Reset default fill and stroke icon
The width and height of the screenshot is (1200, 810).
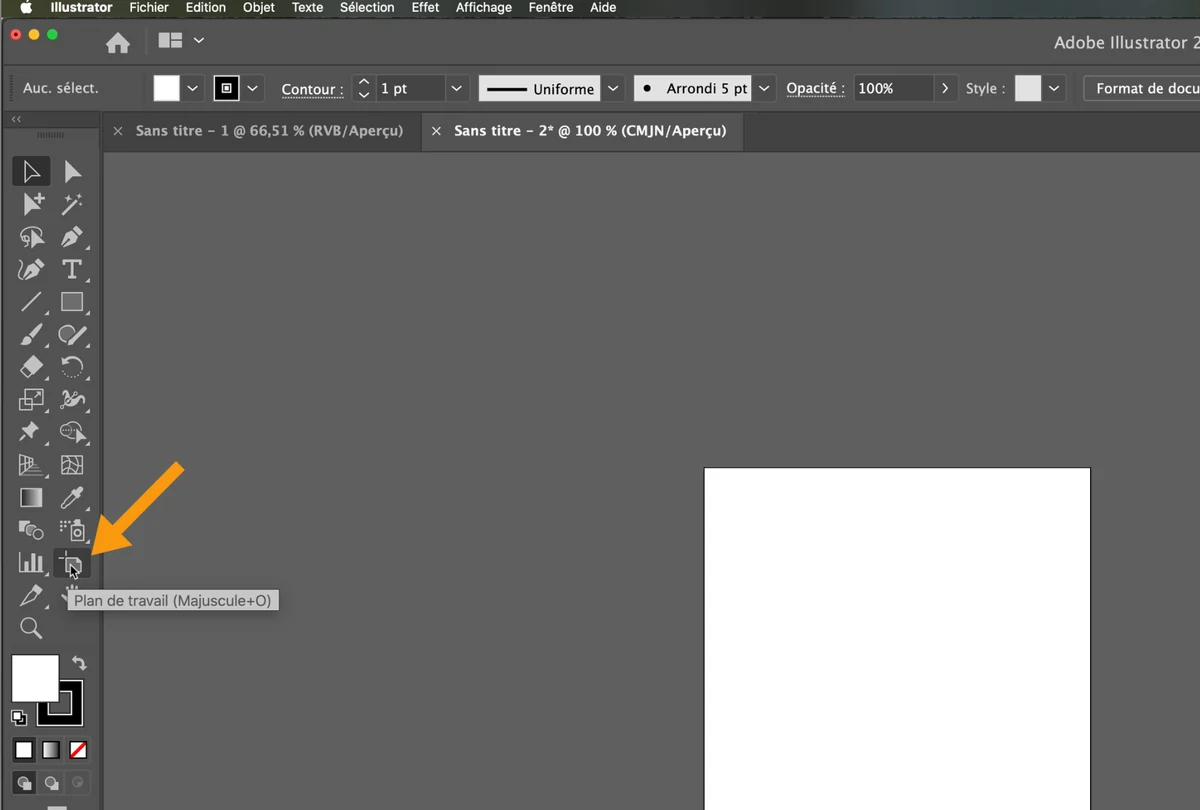(x=19, y=717)
